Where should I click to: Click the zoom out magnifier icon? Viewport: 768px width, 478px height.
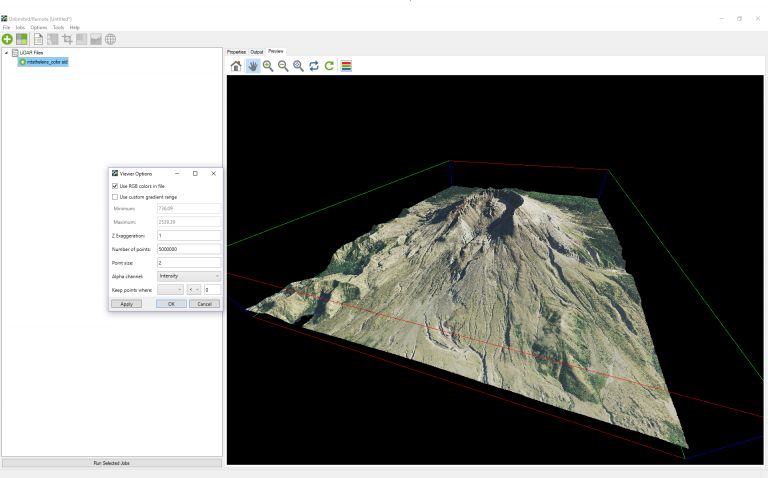pos(283,66)
